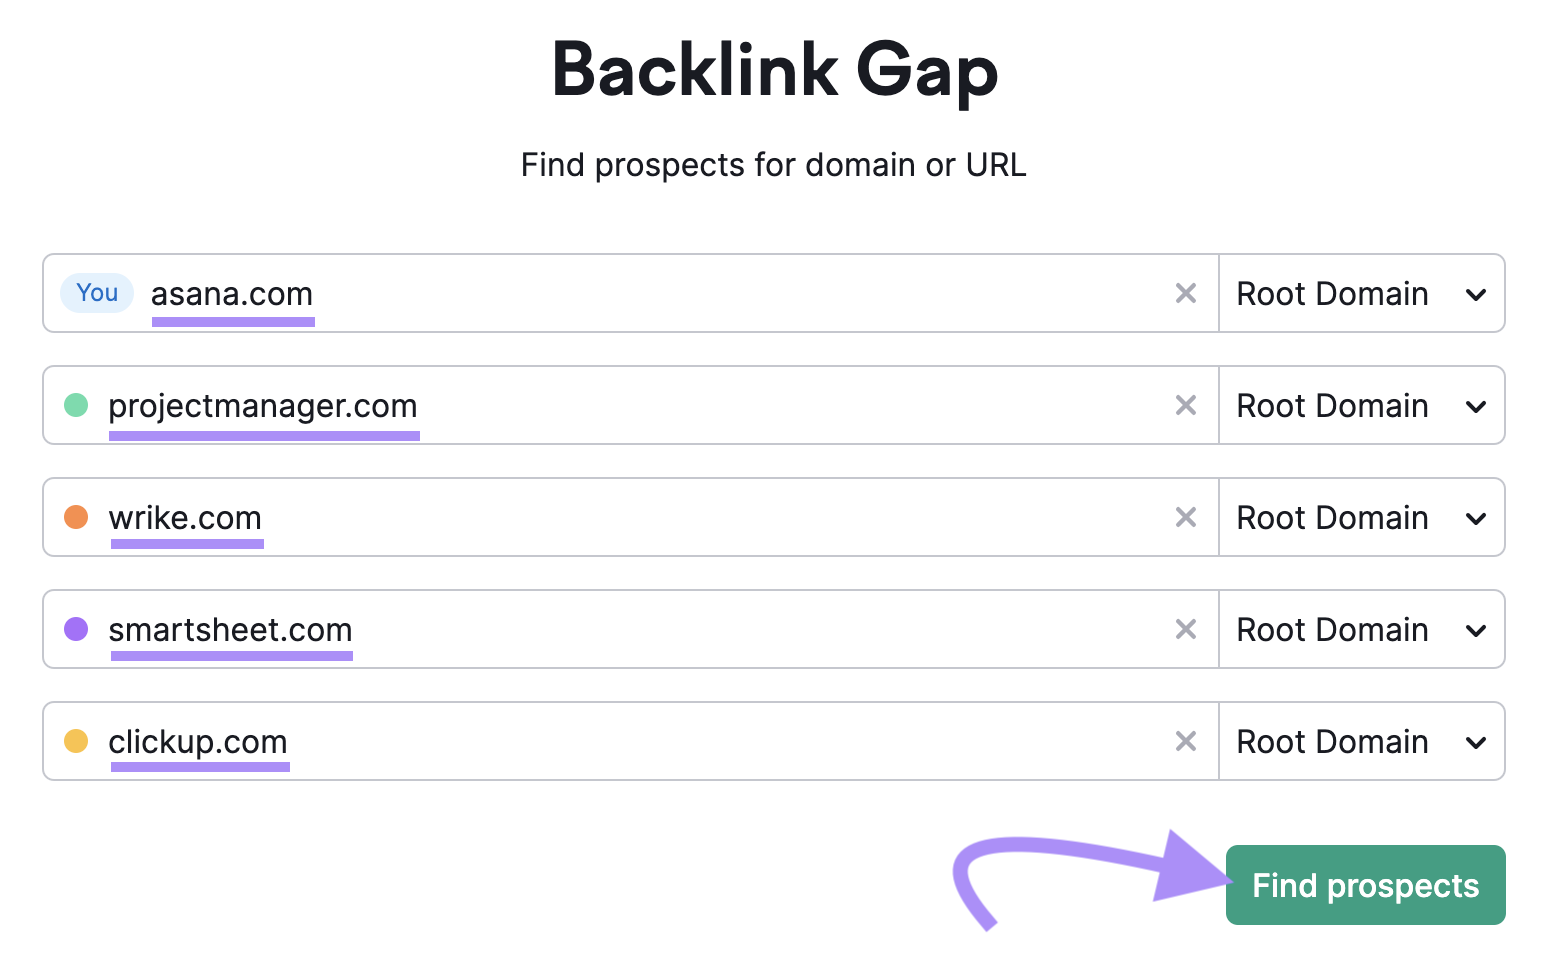Screen dimensions: 1562x958
Task: Click the 'You' badge next to asana.com
Action: coord(96,293)
